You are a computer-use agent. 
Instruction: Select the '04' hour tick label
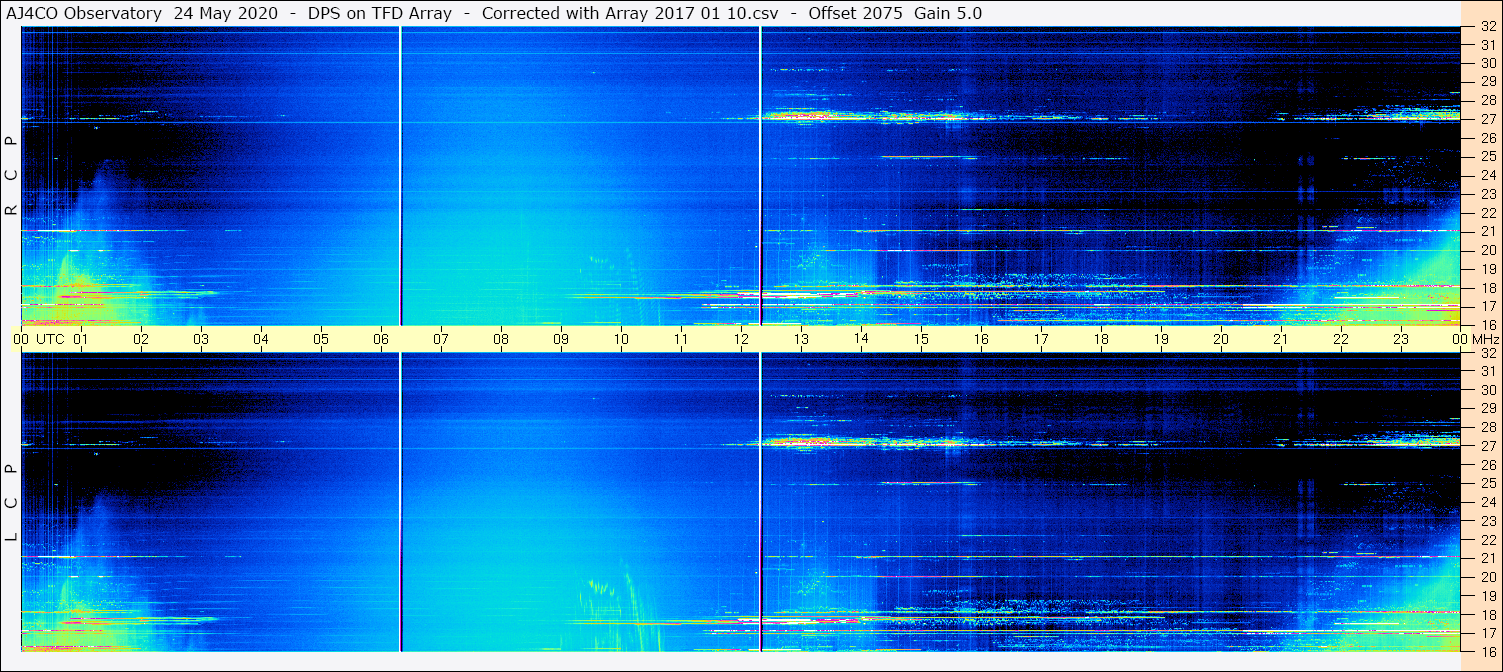(x=261, y=339)
